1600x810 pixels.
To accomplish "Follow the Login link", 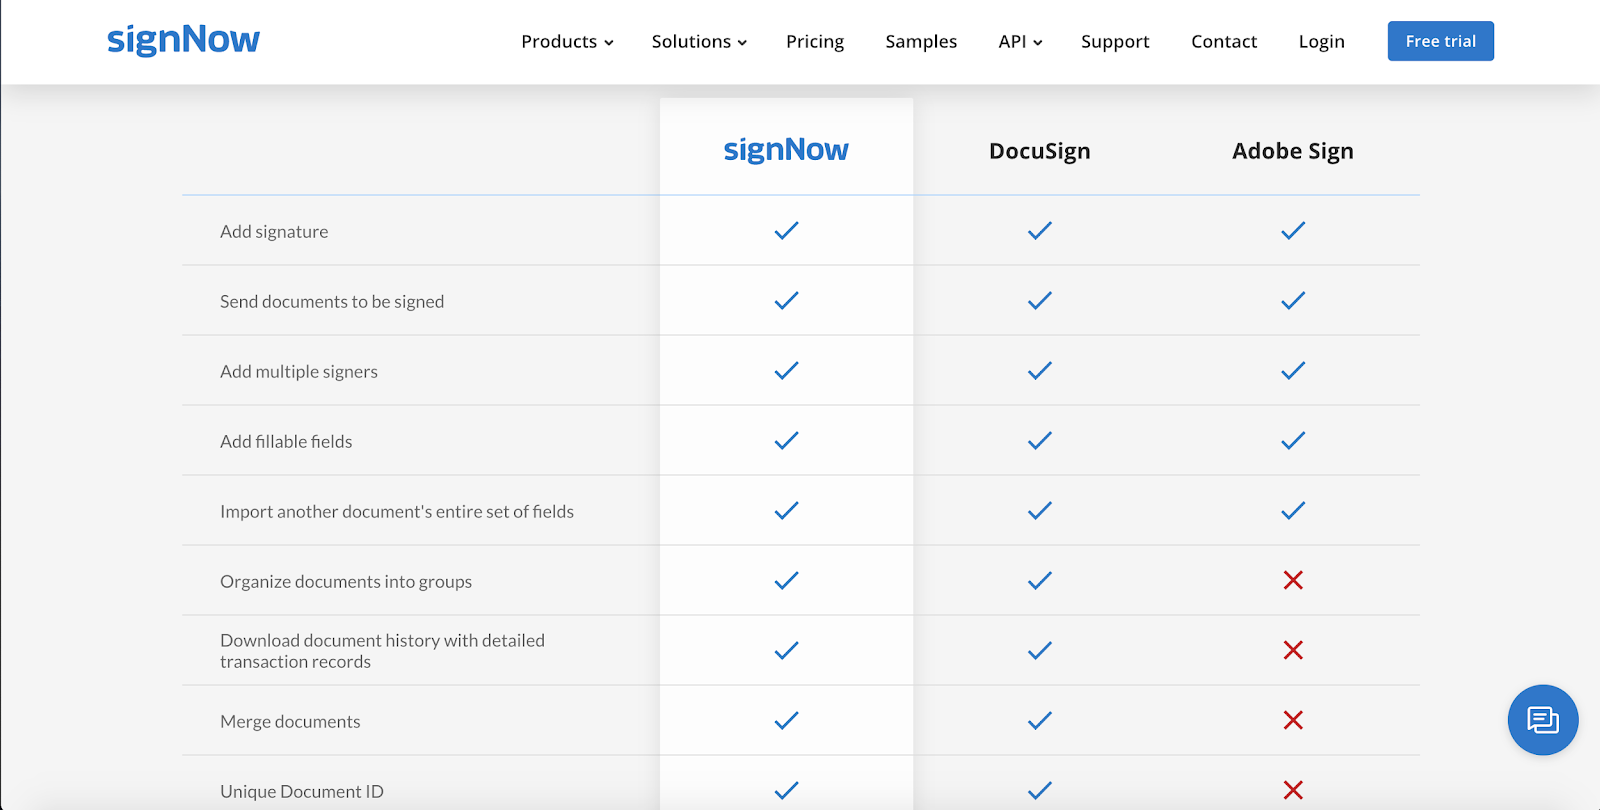I will pyautogui.click(x=1321, y=42).
